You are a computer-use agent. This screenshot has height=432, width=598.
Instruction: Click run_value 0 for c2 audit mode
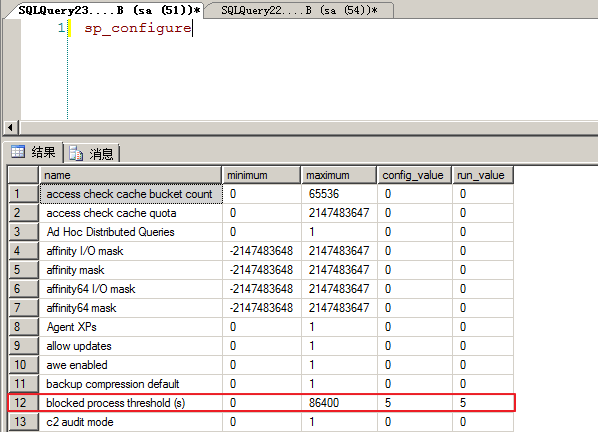click(483, 422)
